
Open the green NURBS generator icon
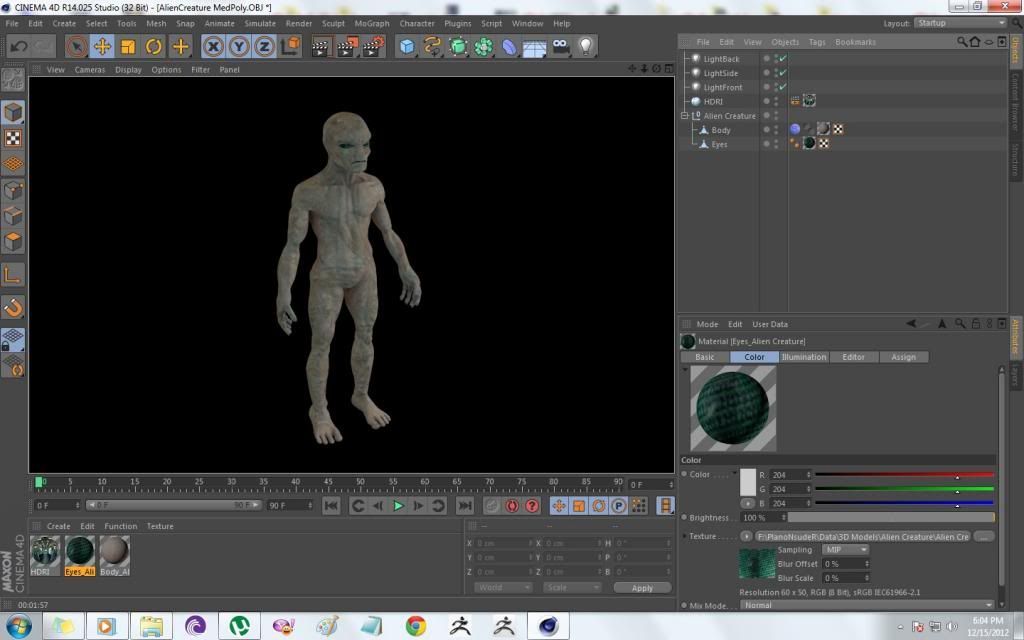(458, 46)
